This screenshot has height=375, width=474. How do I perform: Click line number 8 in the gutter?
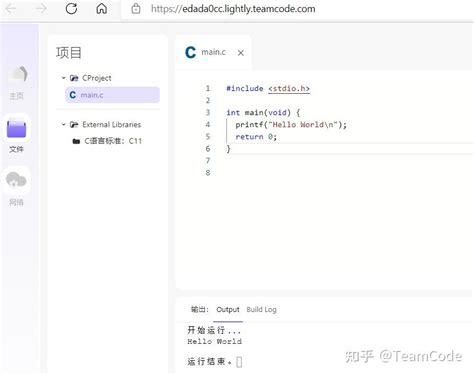(208, 173)
